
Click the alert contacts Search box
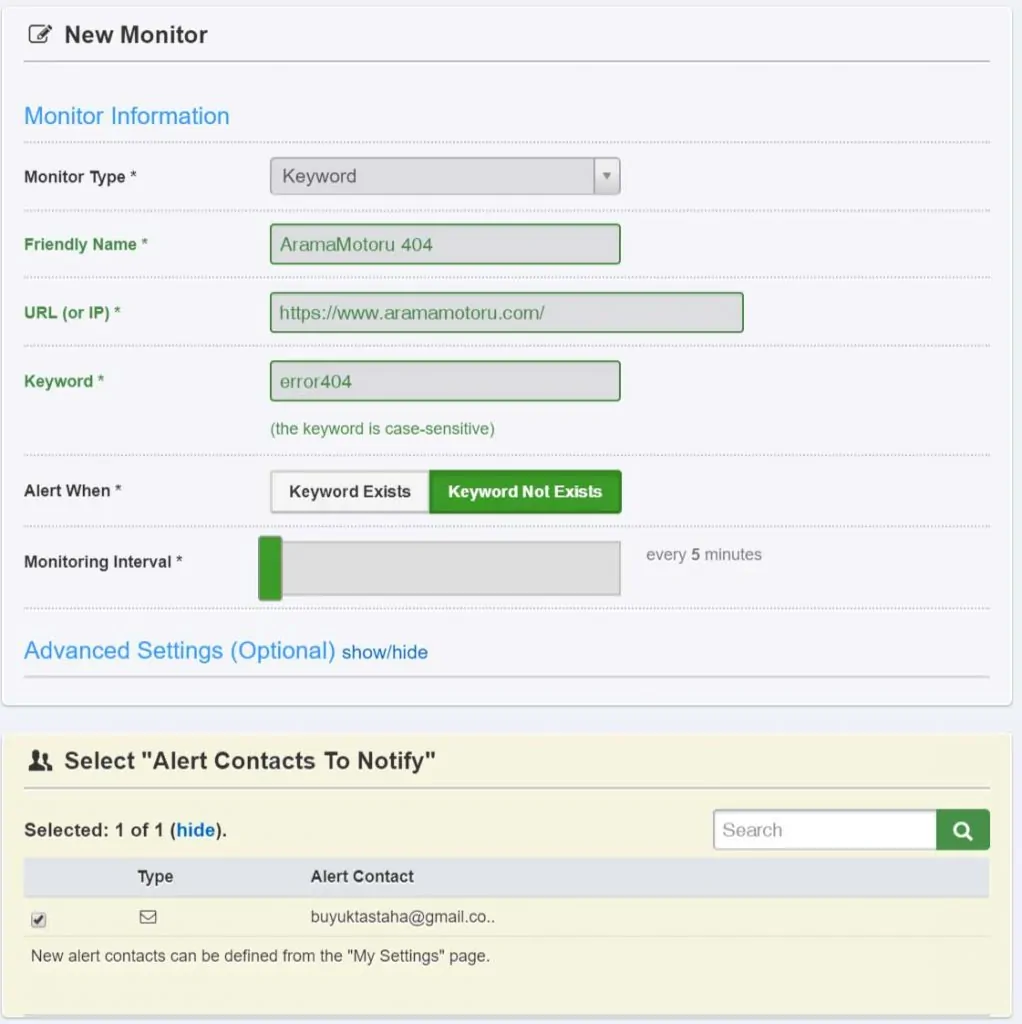(825, 830)
